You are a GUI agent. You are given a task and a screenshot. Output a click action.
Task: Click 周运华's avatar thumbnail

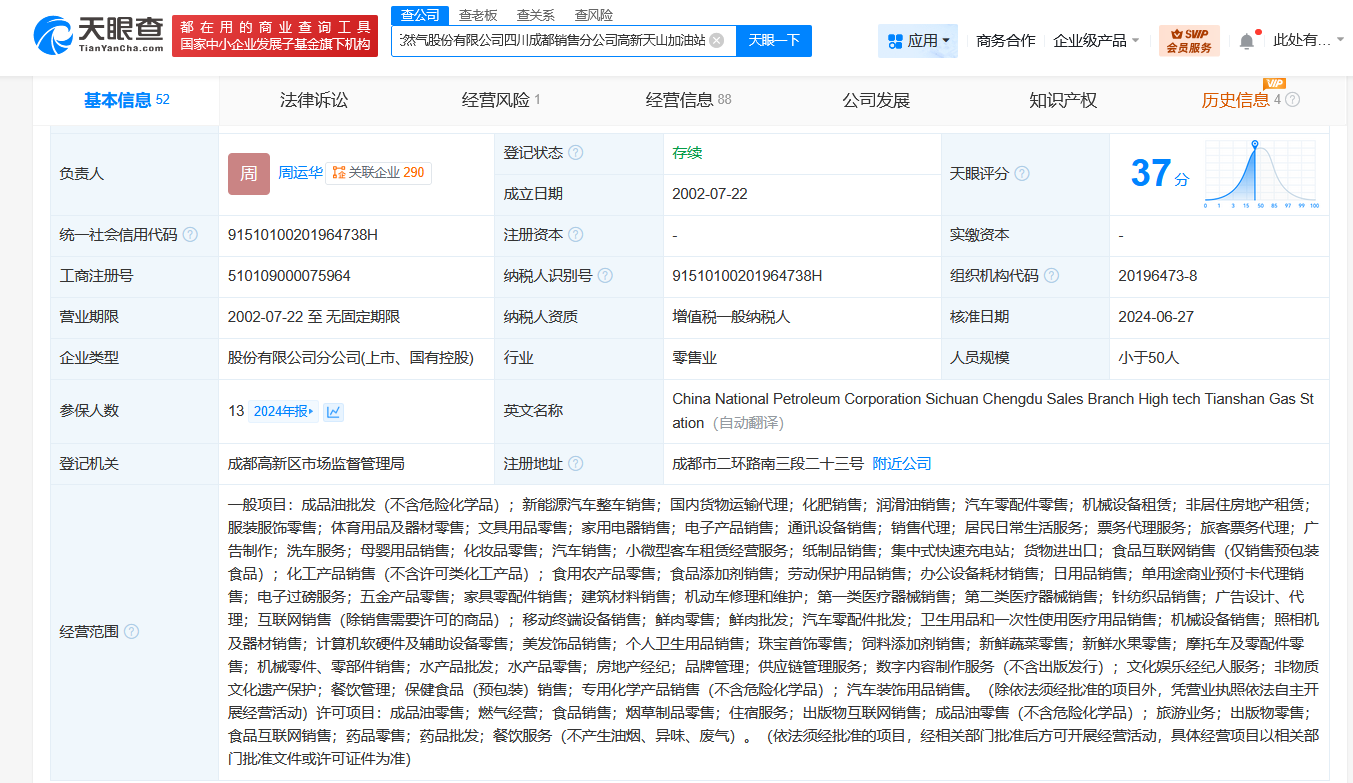coord(248,173)
